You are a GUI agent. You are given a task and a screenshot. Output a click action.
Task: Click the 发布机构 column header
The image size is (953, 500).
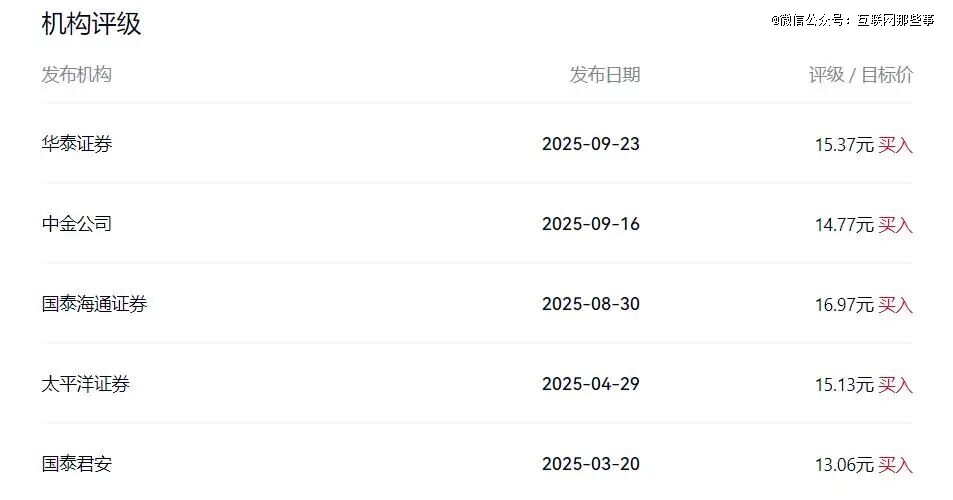[77, 75]
